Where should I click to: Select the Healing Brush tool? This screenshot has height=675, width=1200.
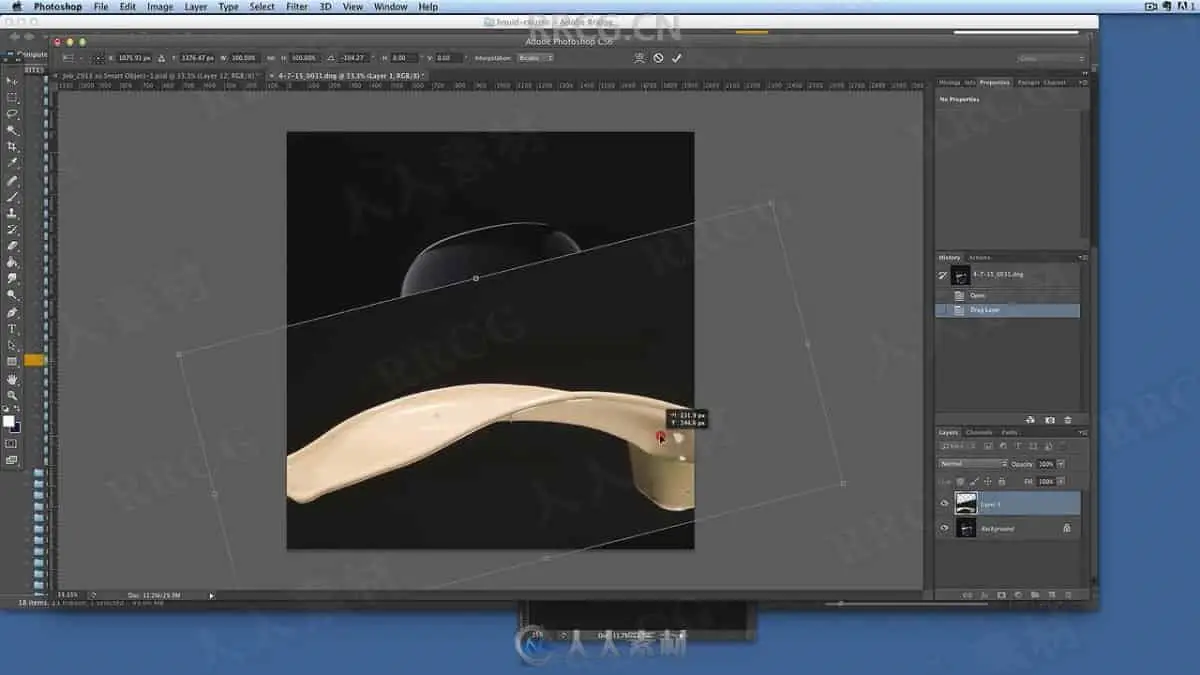12,181
